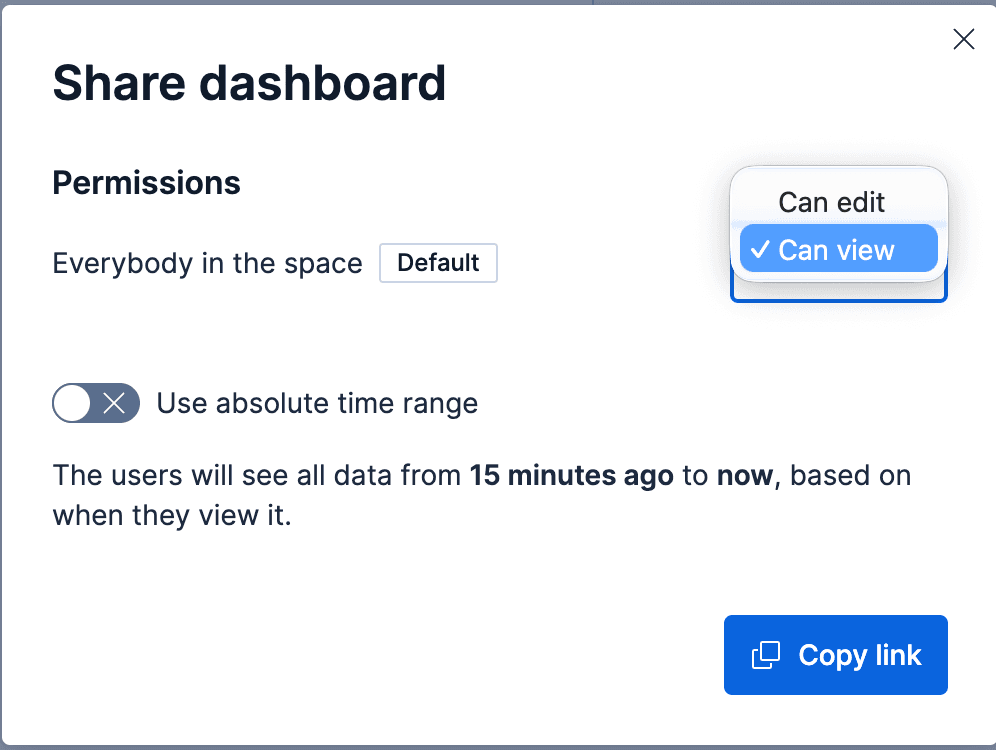The image size is (996, 750).
Task: Click the X icon to dismiss the dialog
Action: click(963, 39)
